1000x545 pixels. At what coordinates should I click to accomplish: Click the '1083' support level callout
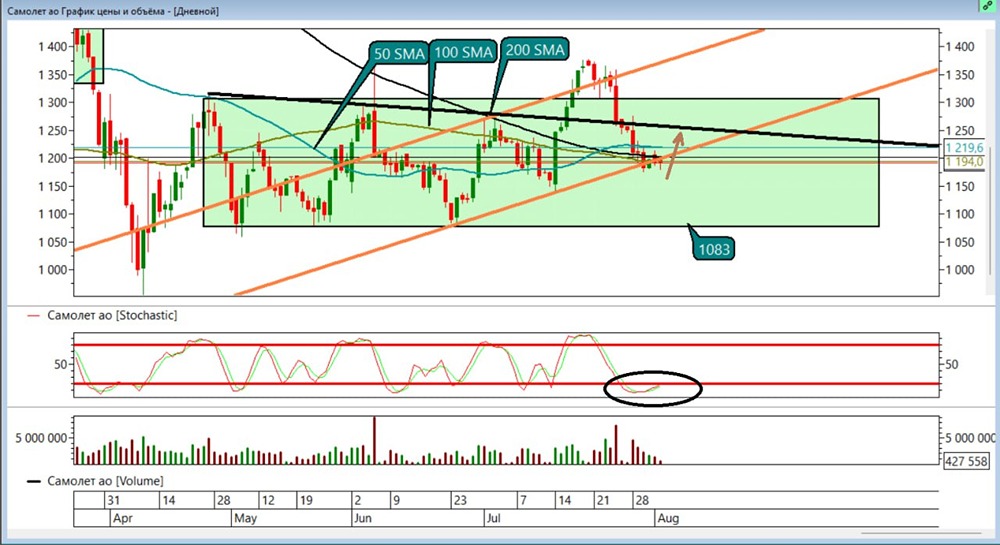tap(714, 249)
